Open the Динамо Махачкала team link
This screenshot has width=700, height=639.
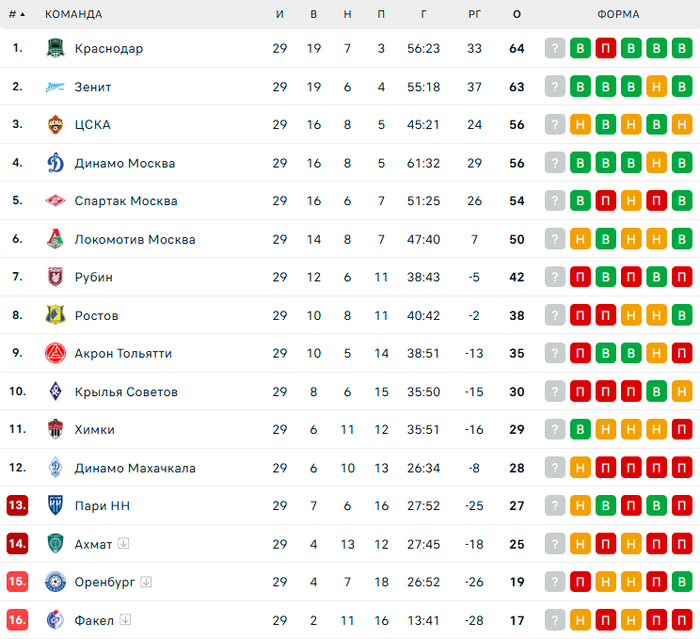(135, 468)
